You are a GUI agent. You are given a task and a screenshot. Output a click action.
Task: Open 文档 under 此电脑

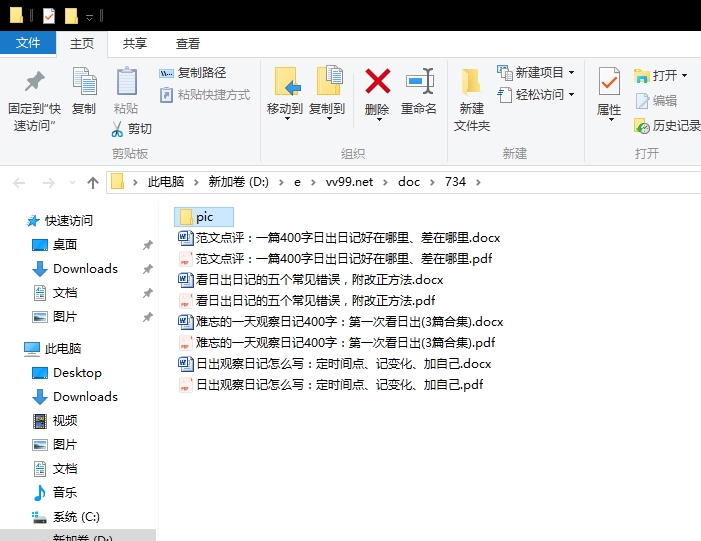pyautogui.click(x=55, y=469)
